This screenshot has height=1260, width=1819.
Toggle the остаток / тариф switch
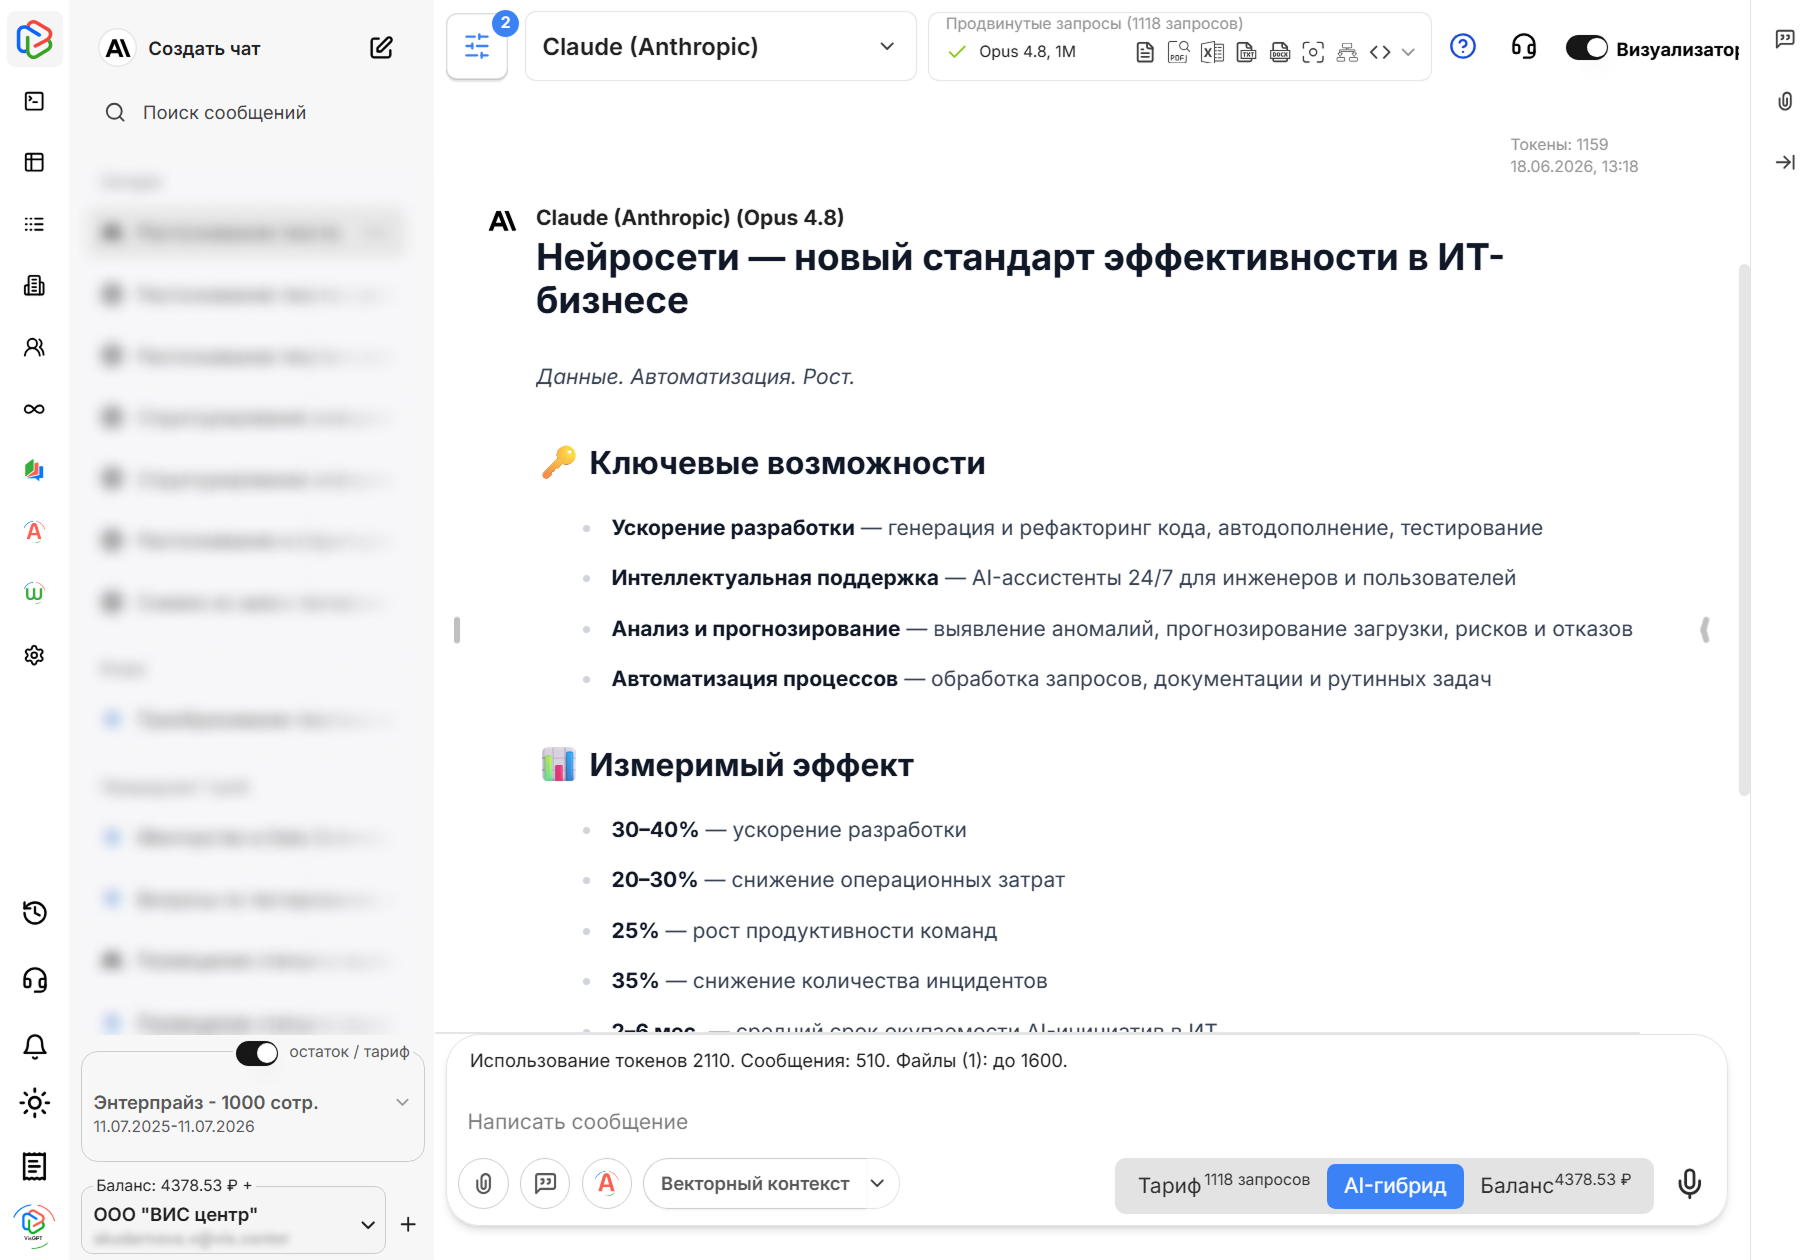tap(257, 1053)
